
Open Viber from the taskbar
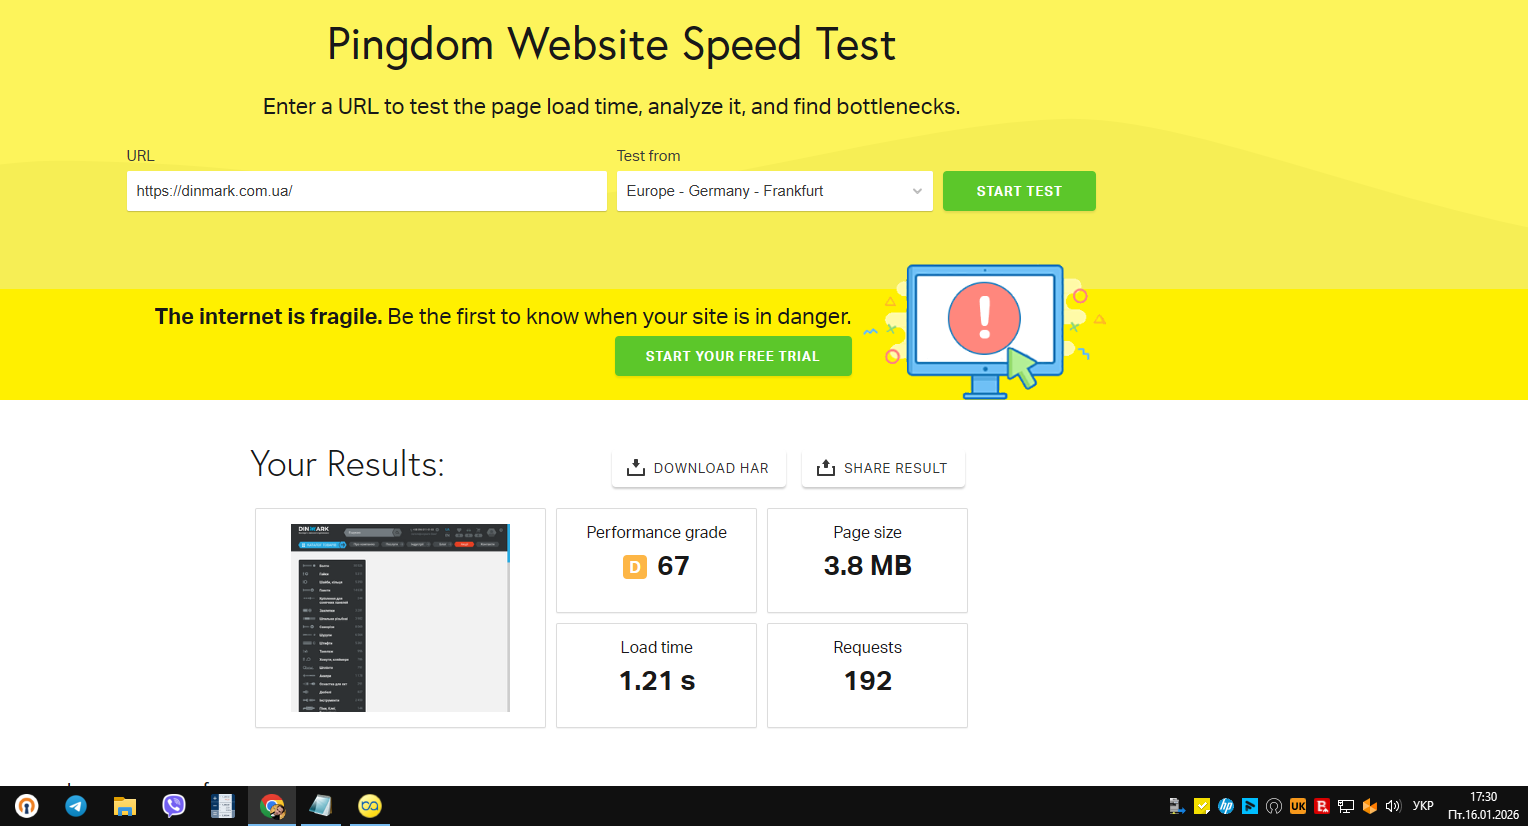(x=174, y=806)
